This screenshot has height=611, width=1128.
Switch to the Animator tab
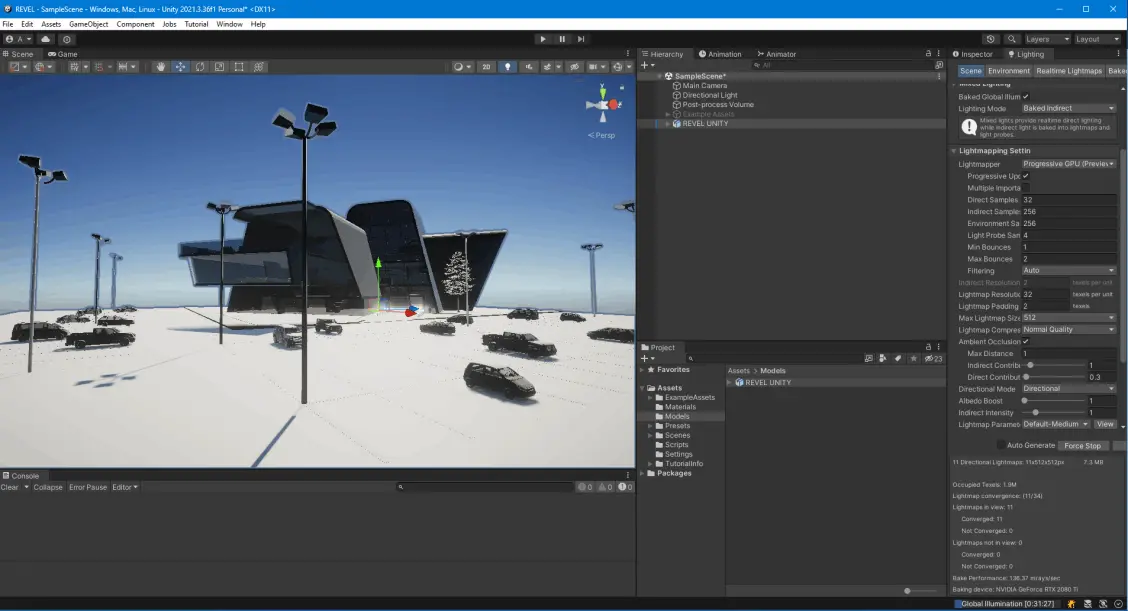(776, 54)
